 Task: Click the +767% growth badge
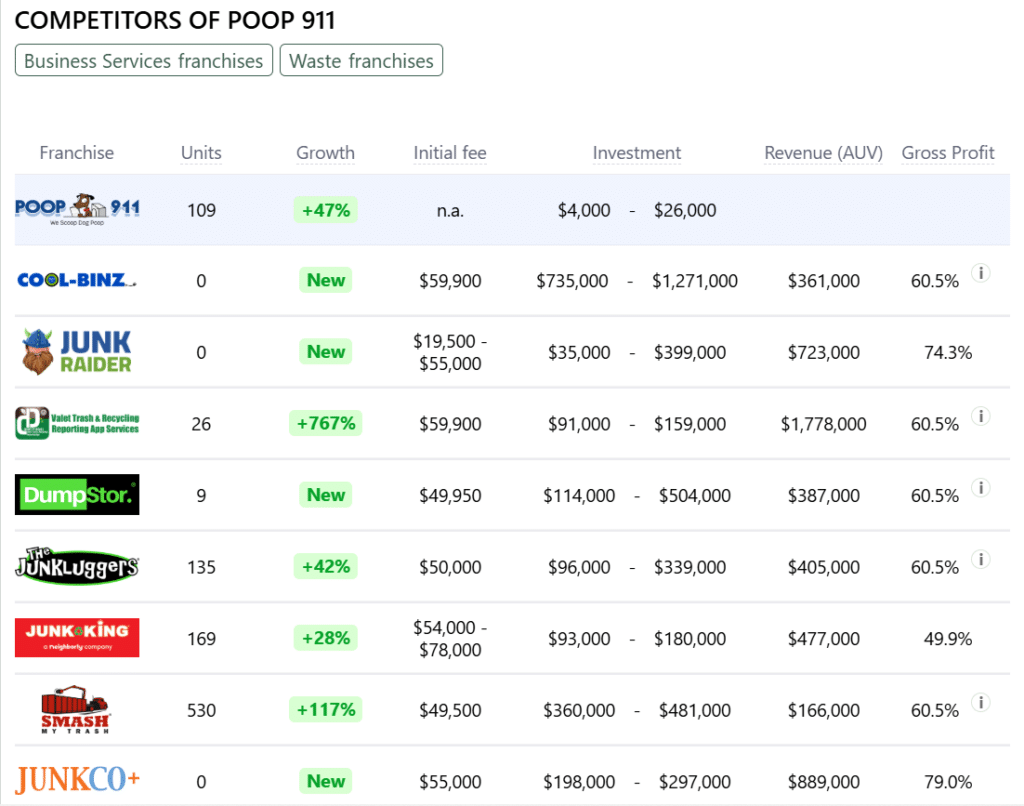click(x=325, y=423)
